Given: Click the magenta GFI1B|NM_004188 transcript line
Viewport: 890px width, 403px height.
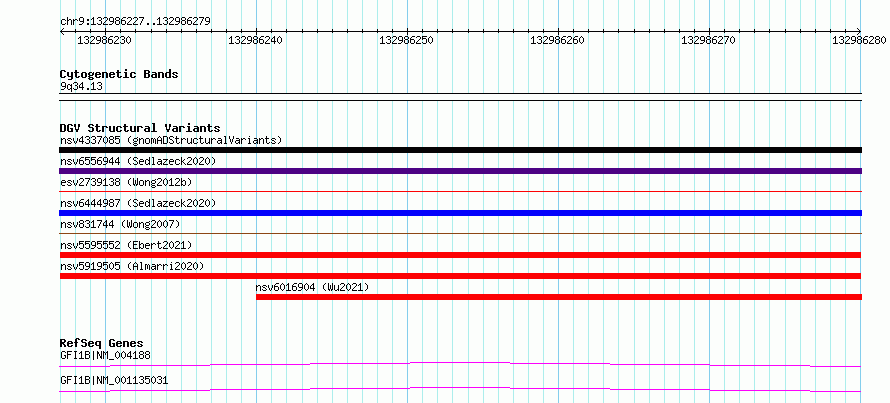Looking at the screenshot, I should 460,364.
